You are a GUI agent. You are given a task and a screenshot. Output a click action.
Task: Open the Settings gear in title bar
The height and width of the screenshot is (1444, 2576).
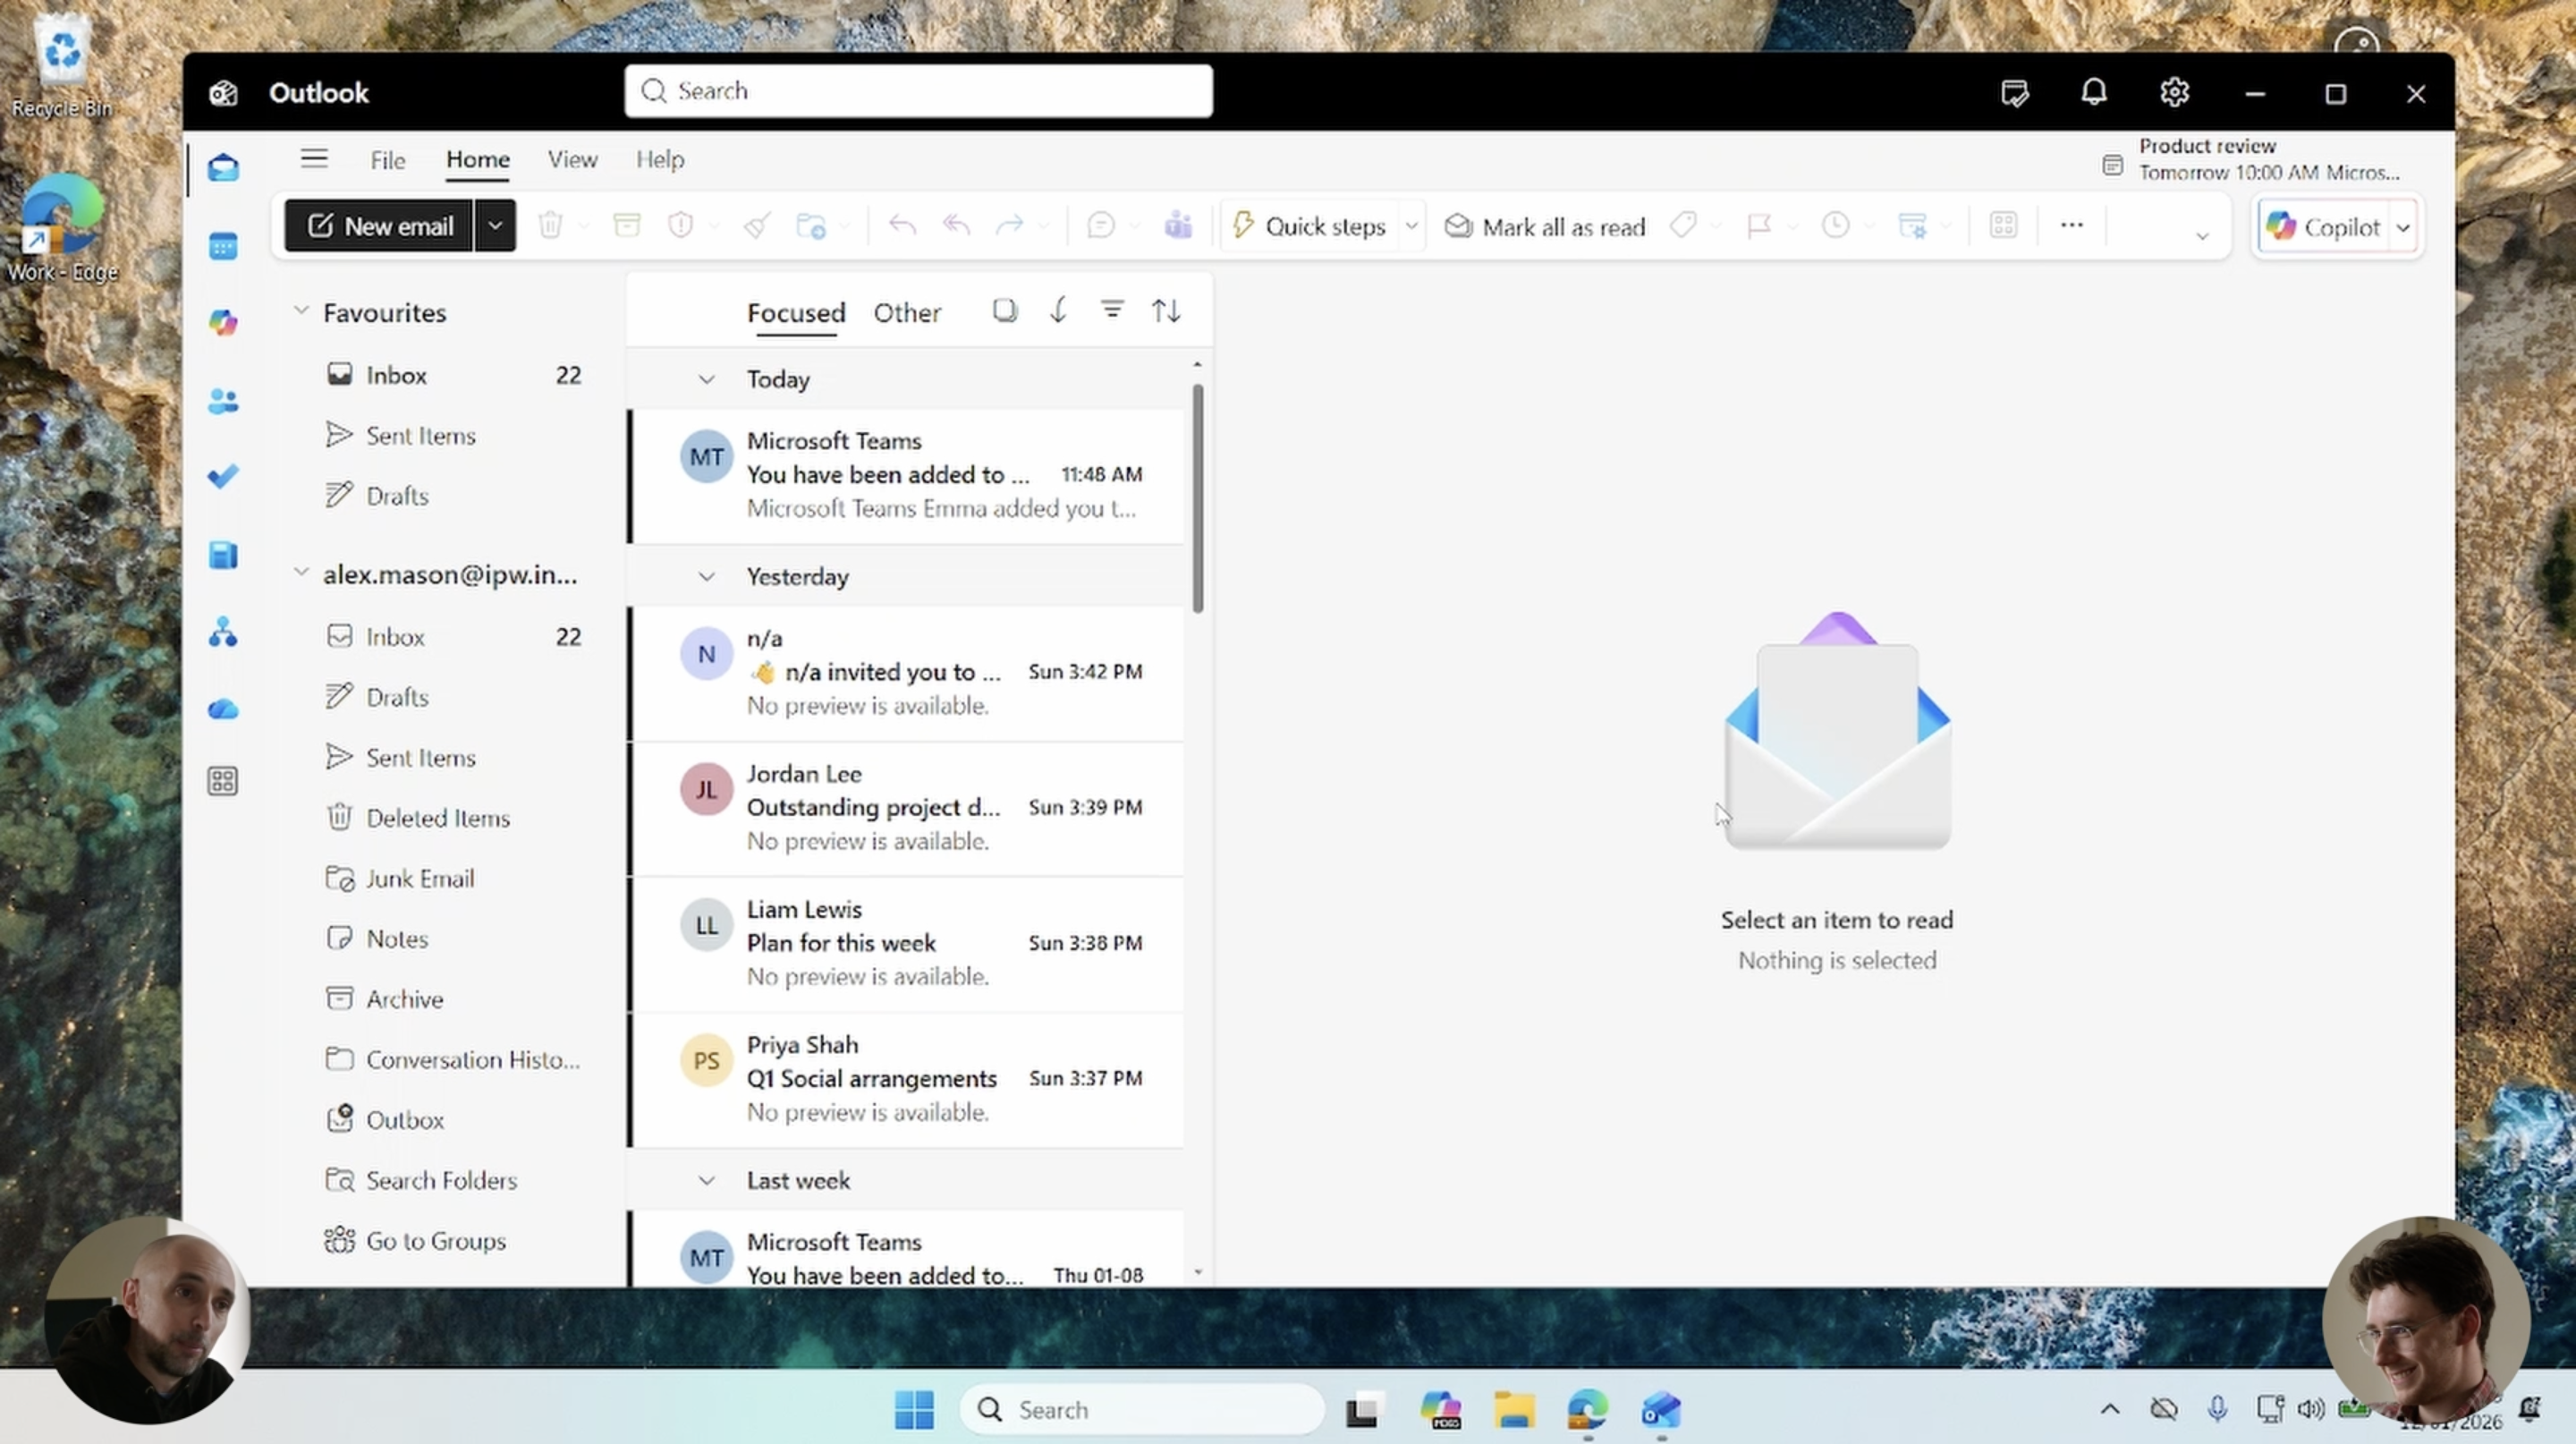pyautogui.click(x=2174, y=93)
